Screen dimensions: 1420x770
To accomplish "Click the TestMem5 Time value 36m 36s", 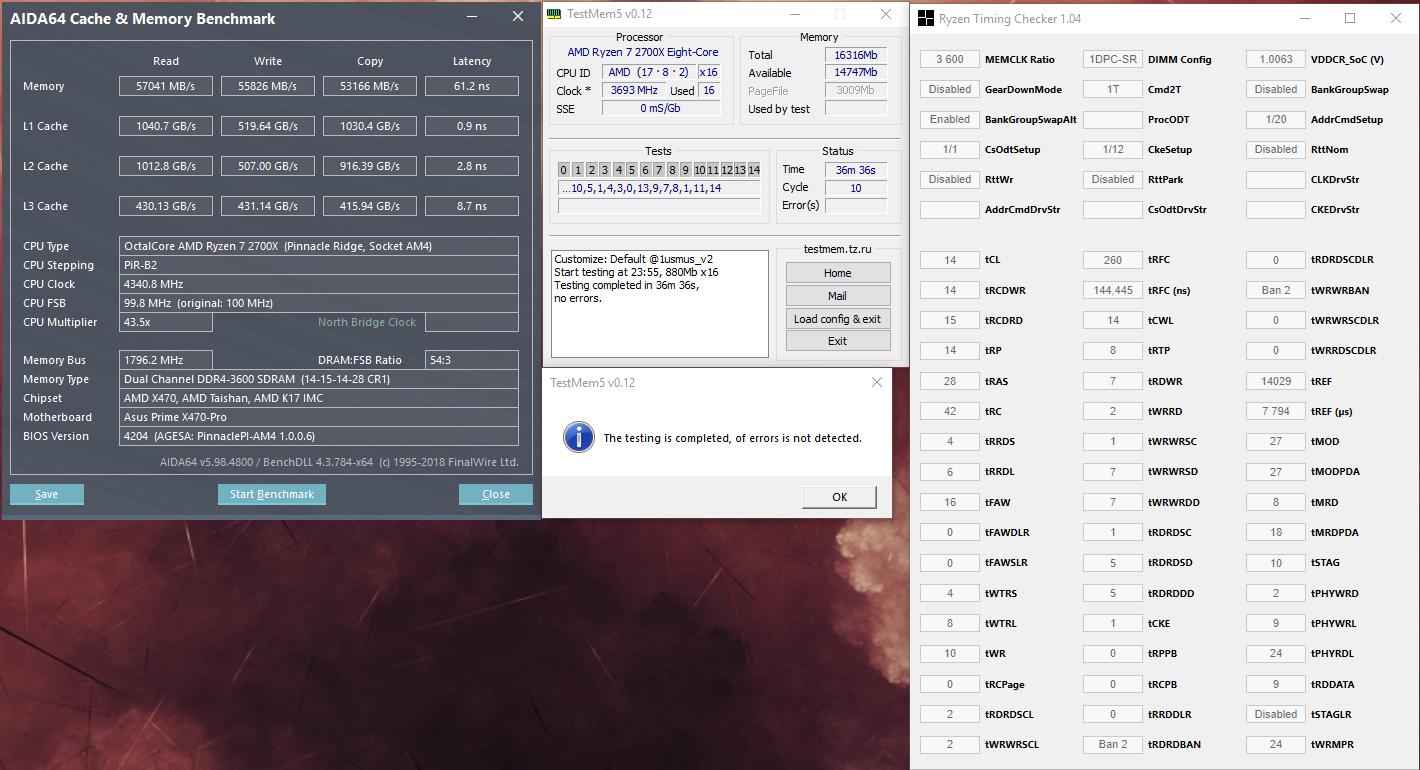I will [x=856, y=170].
